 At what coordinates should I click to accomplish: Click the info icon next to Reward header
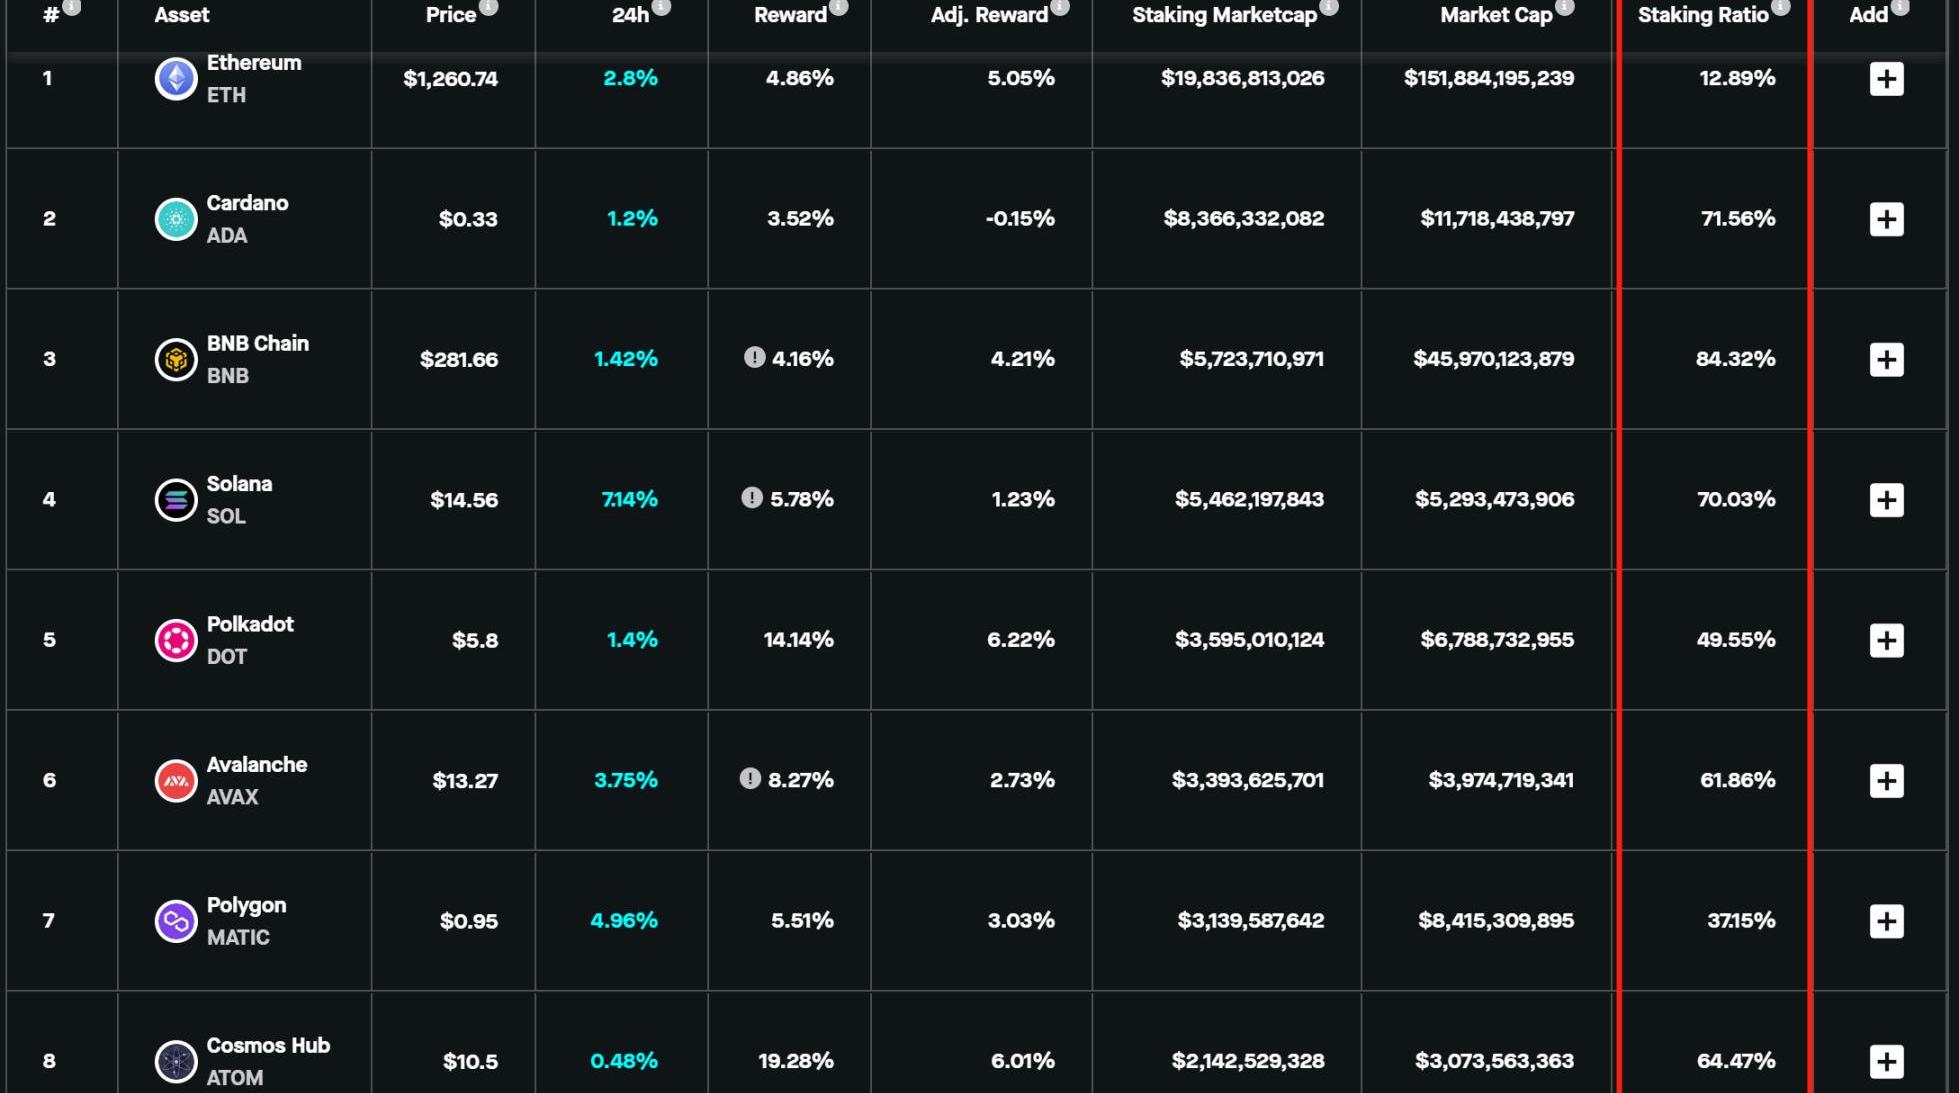[x=839, y=7]
